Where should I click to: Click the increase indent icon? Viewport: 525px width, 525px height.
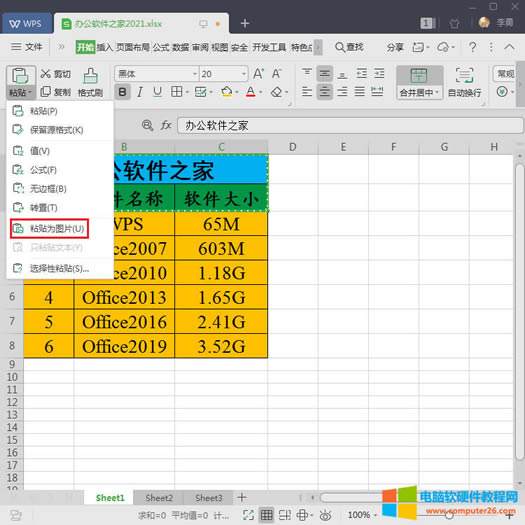coord(379,73)
